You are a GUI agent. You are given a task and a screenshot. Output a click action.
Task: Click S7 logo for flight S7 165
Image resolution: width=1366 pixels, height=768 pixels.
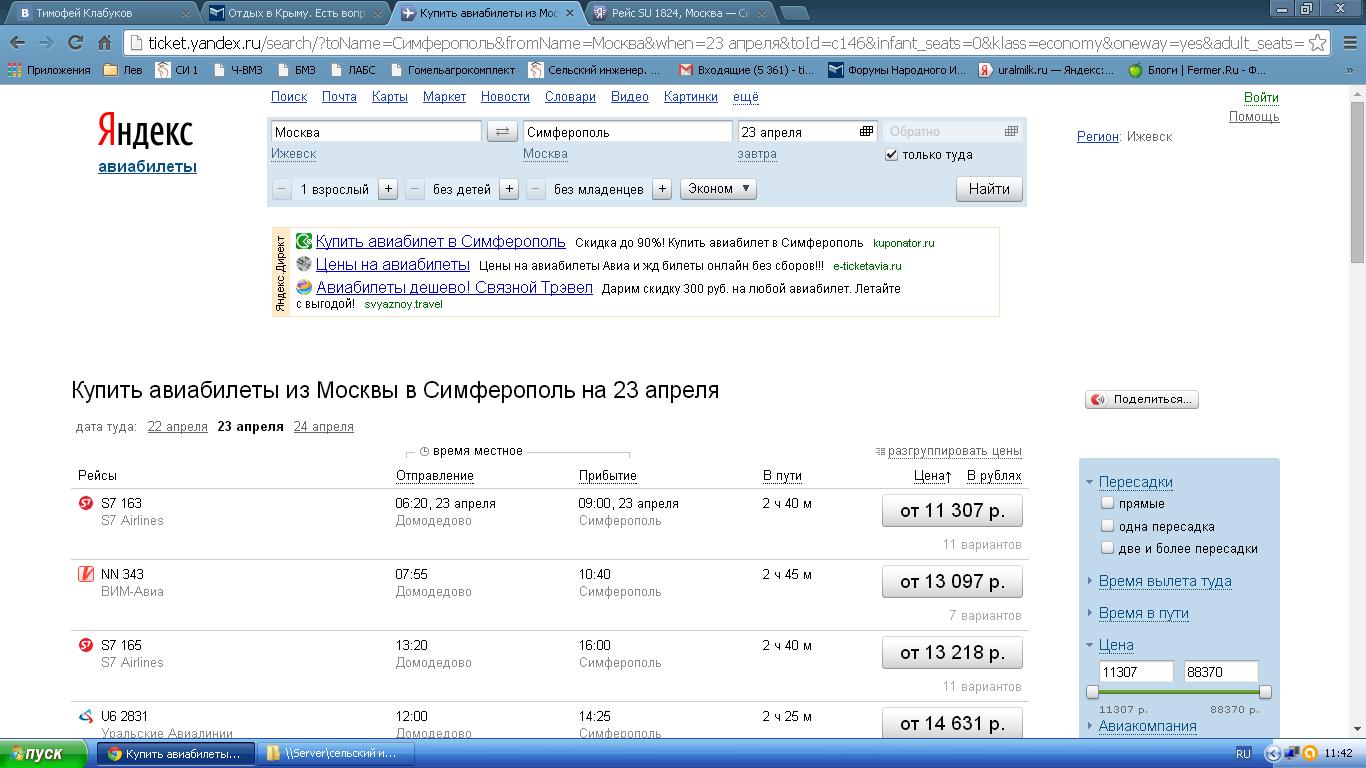click(86, 645)
